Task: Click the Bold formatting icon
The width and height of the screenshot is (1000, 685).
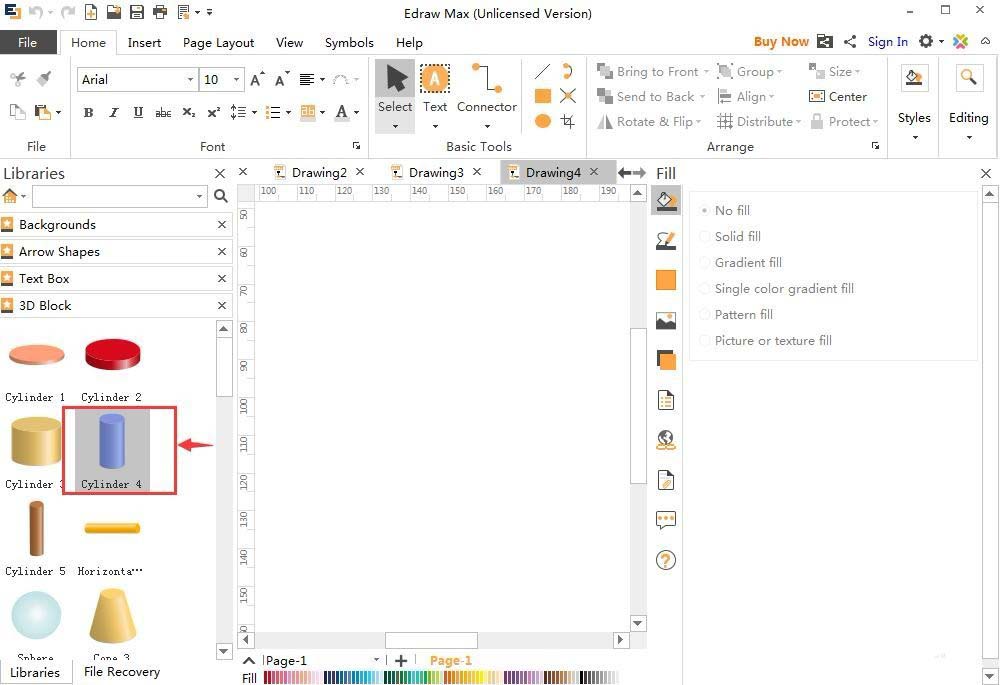Action: [x=89, y=113]
